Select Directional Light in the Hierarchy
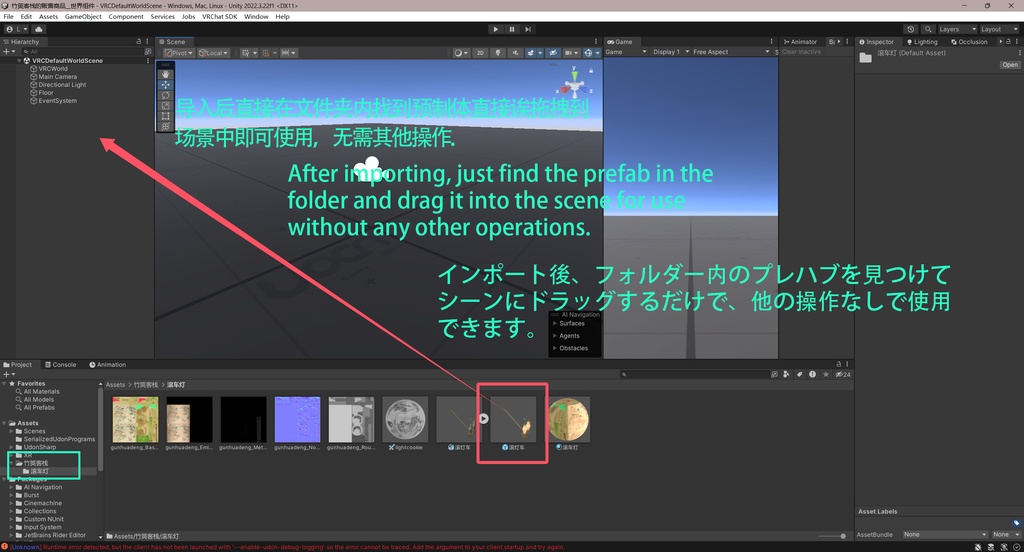The width and height of the screenshot is (1024, 552). 62,85
